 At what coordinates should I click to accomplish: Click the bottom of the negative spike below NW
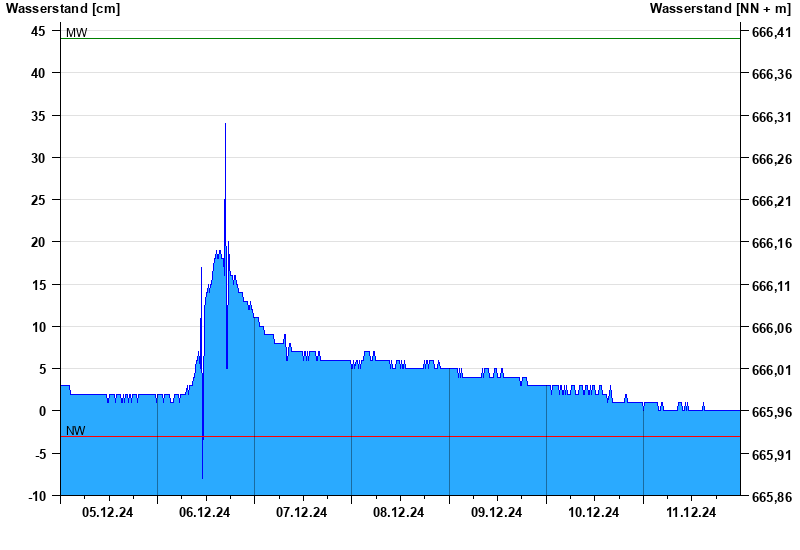point(202,478)
